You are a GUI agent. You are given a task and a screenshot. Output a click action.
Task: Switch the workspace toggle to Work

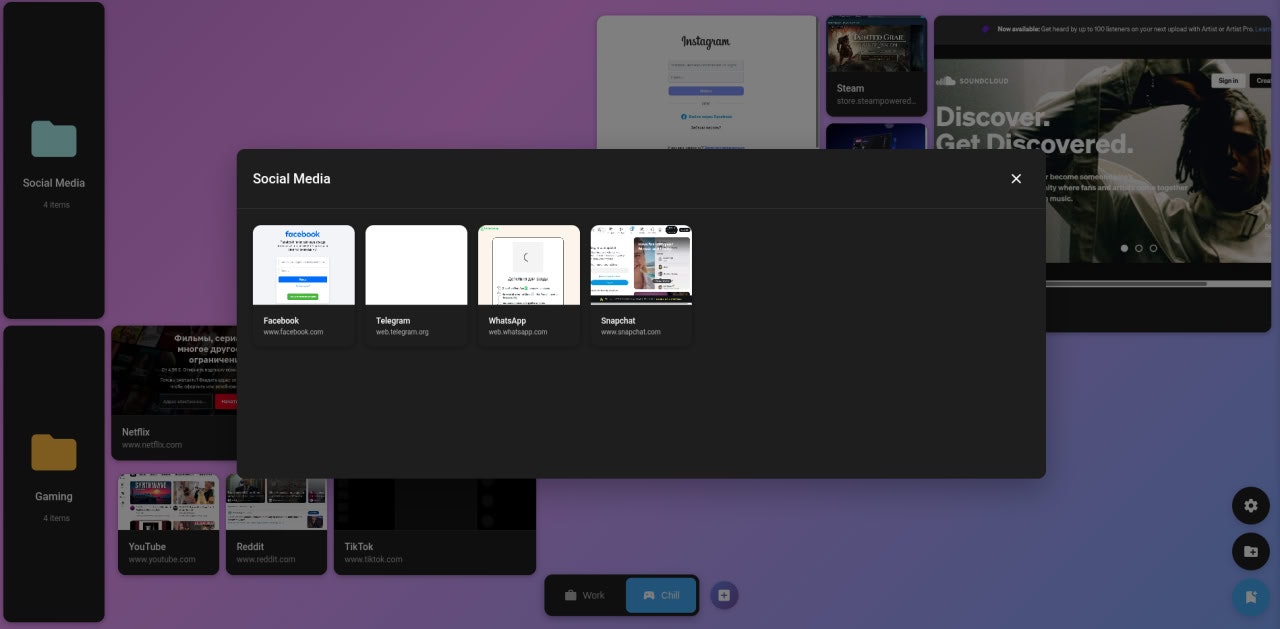pos(584,595)
